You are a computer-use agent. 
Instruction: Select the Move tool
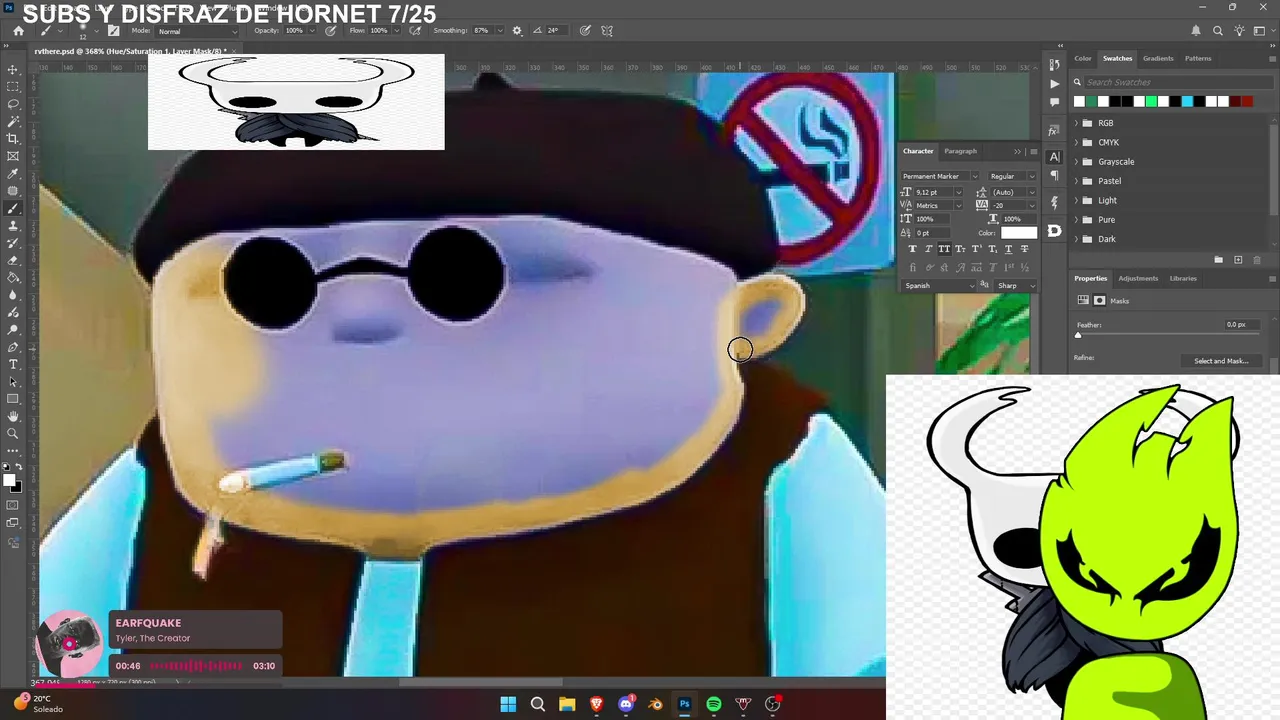13,70
